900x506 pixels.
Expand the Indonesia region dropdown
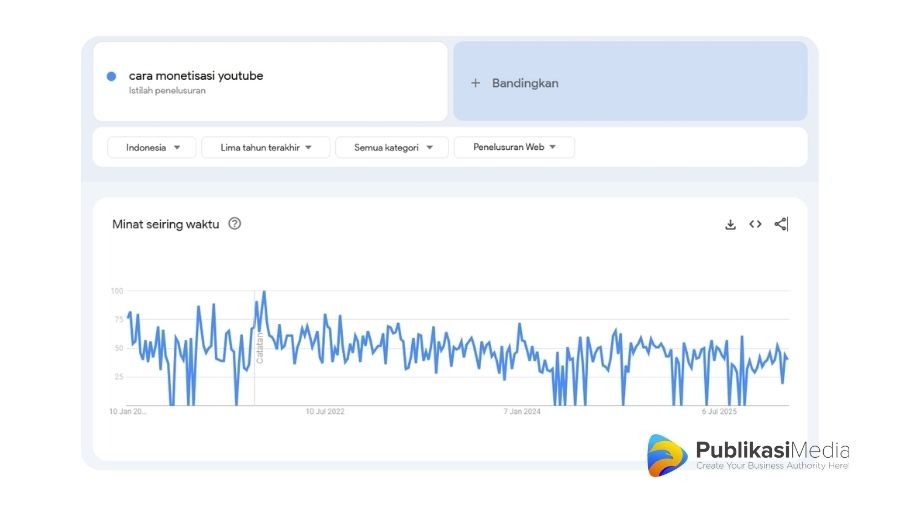point(152,148)
